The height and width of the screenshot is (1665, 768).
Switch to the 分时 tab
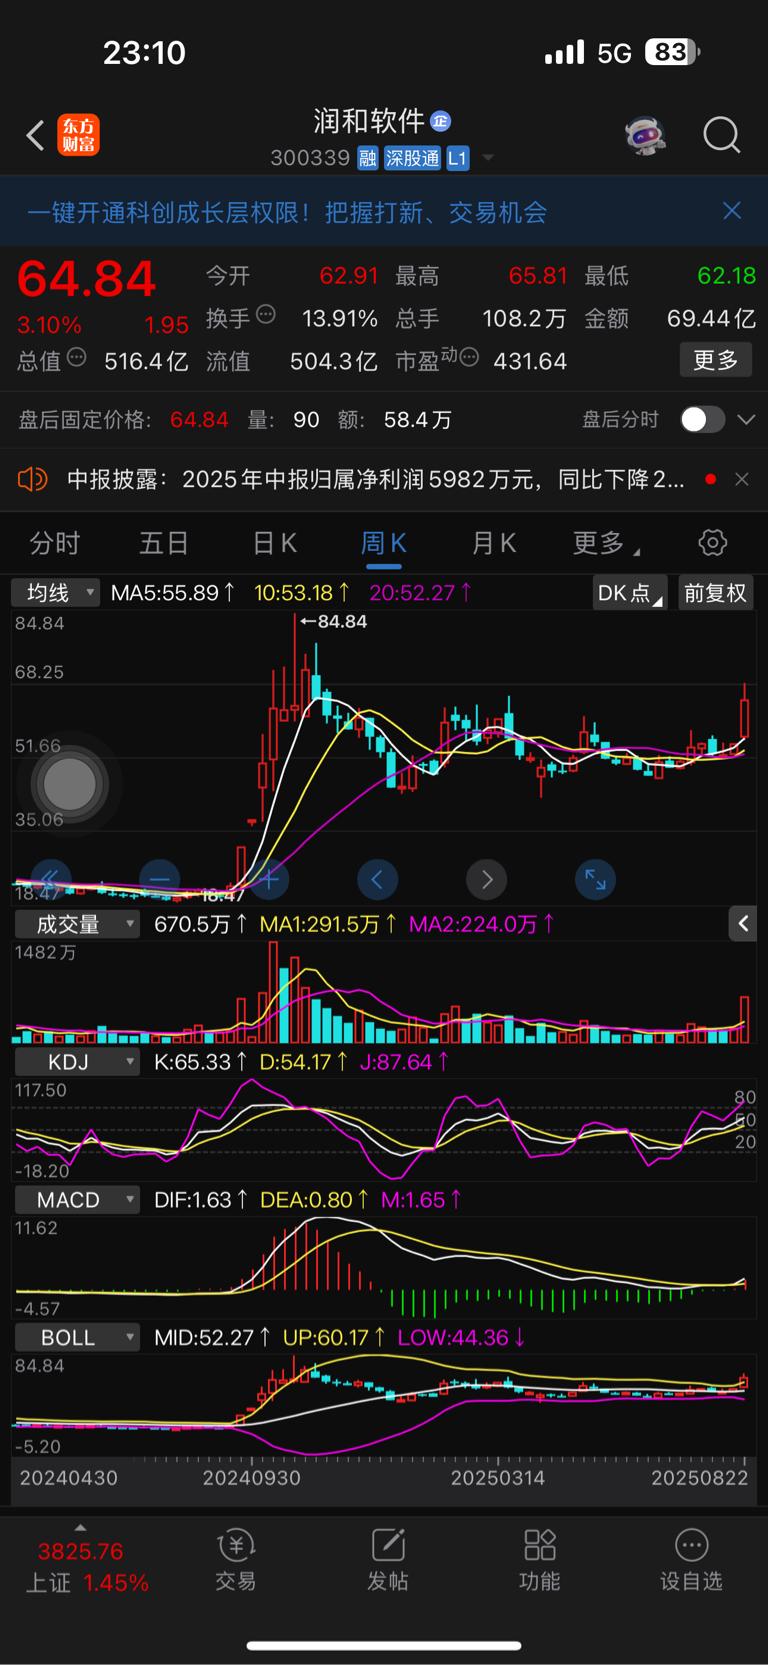click(x=54, y=543)
